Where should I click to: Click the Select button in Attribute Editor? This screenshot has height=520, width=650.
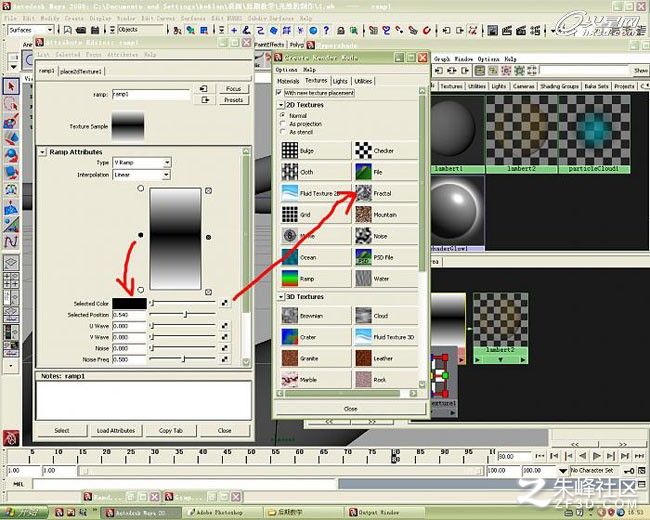coord(62,430)
